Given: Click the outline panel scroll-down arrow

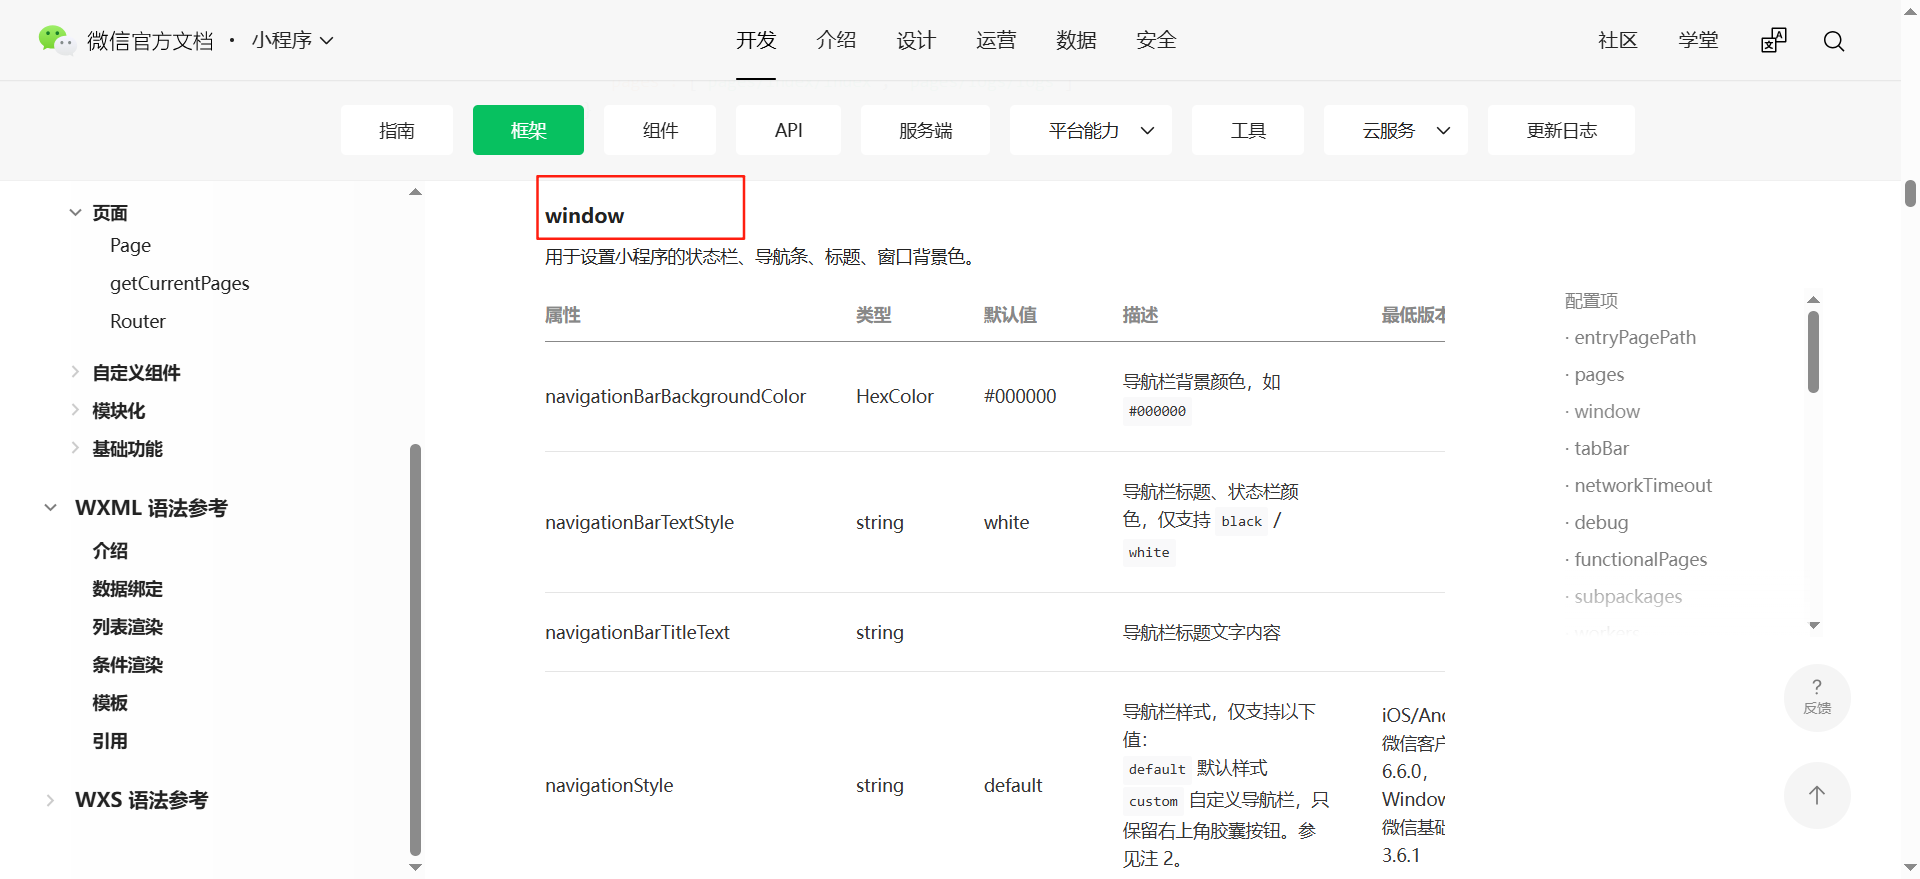Looking at the screenshot, I should pyautogui.click(x=1814, y=625).
